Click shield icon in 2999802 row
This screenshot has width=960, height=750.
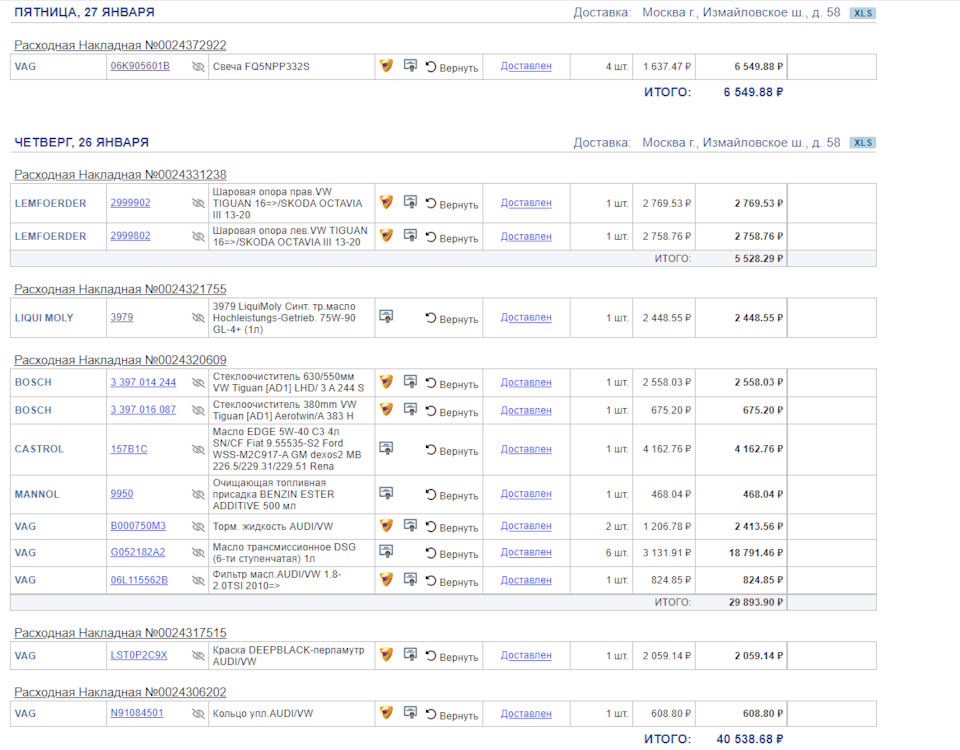tap(386, 236)
